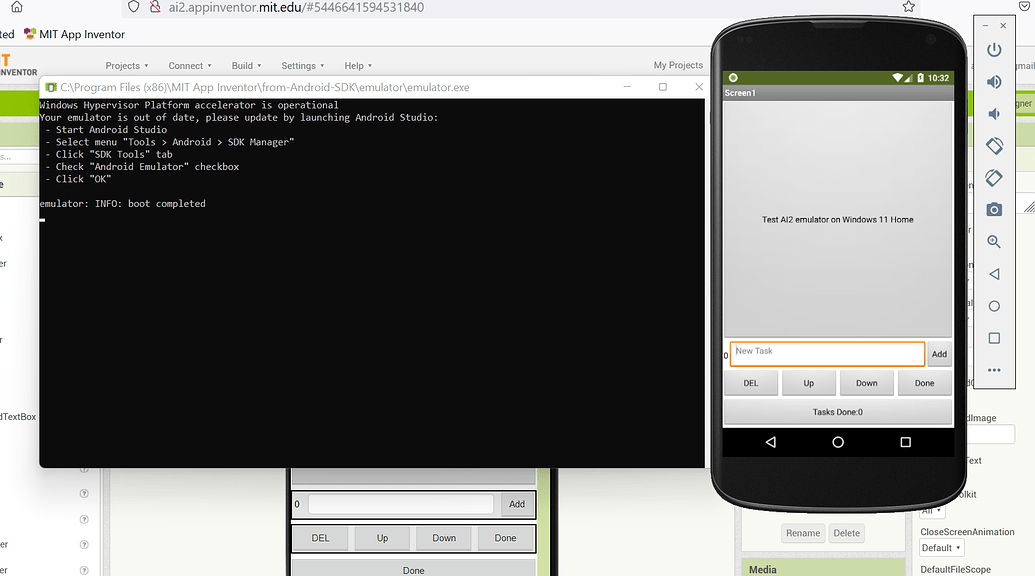1035x576 pixels.
Task: Rotate the emulator clockwise
Action: pos(994,177)
